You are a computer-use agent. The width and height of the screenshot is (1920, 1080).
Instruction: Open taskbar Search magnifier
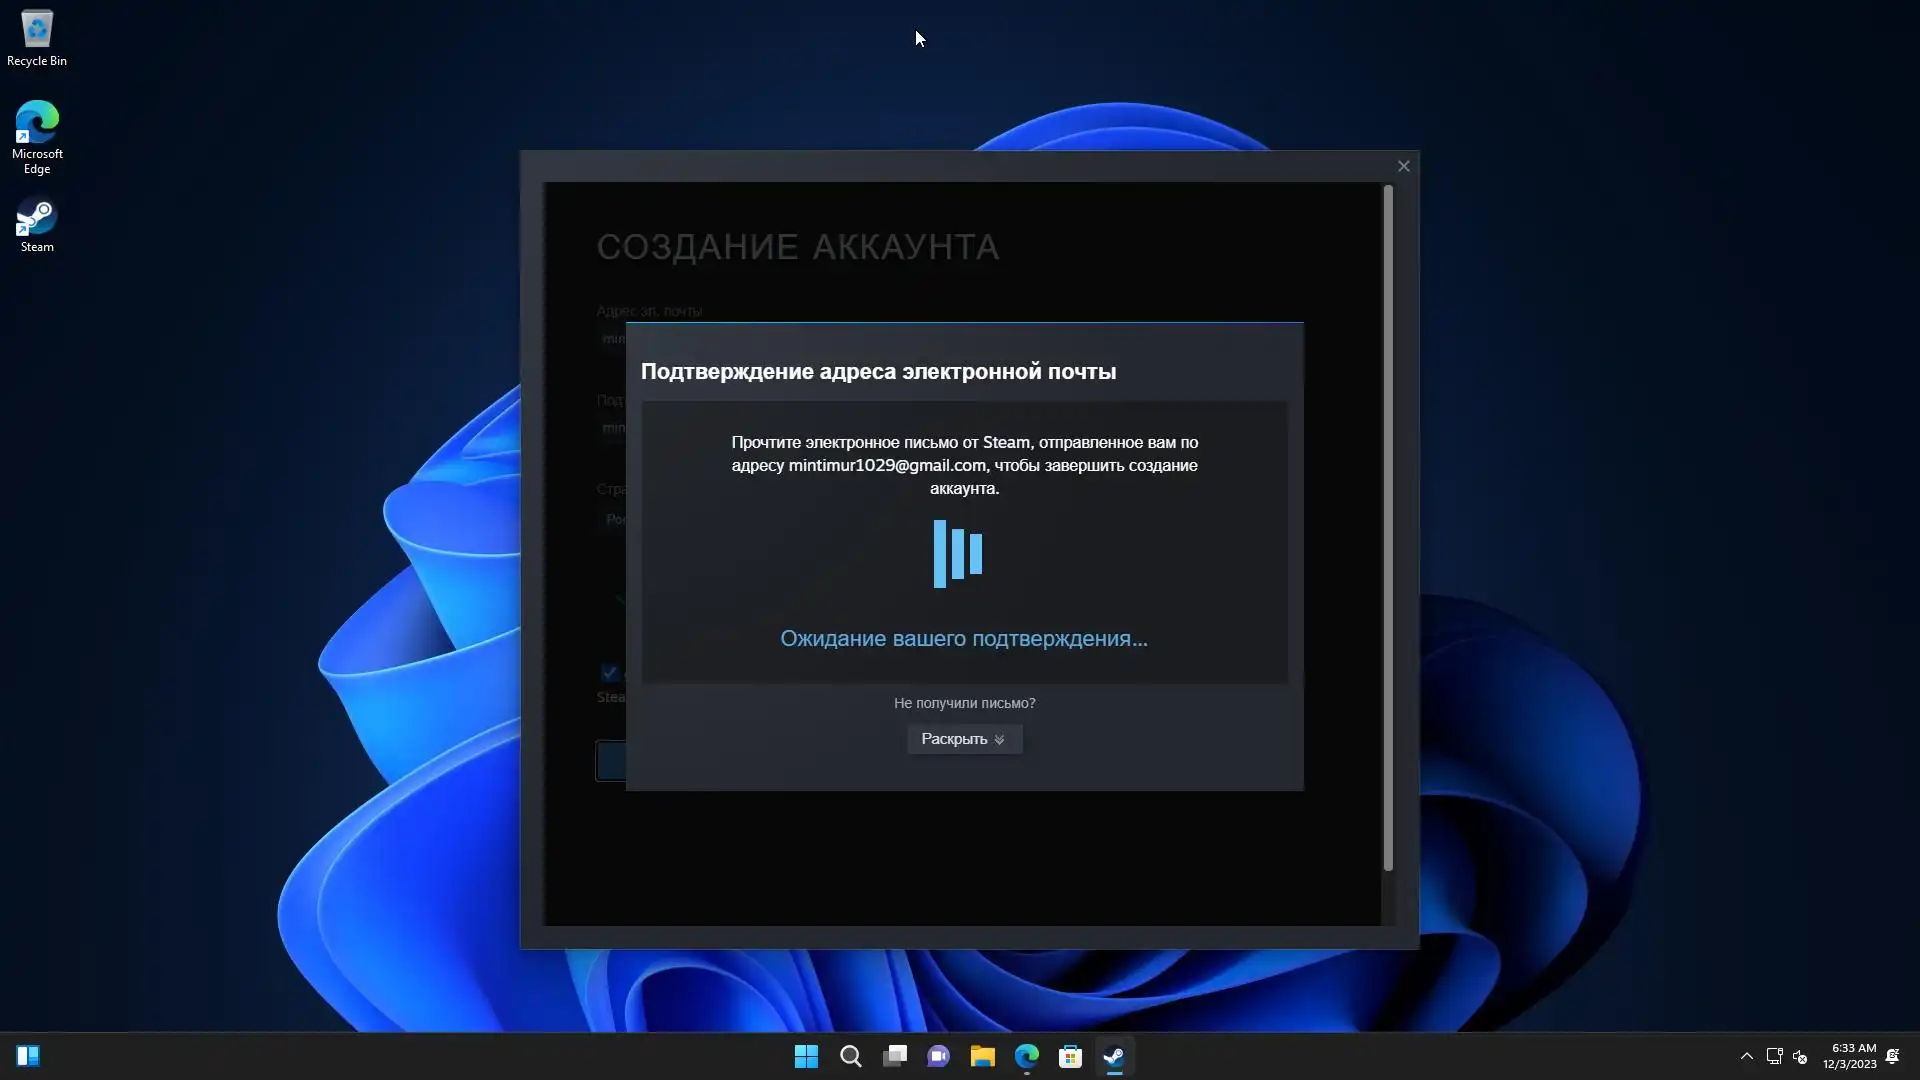[850, 1056]
